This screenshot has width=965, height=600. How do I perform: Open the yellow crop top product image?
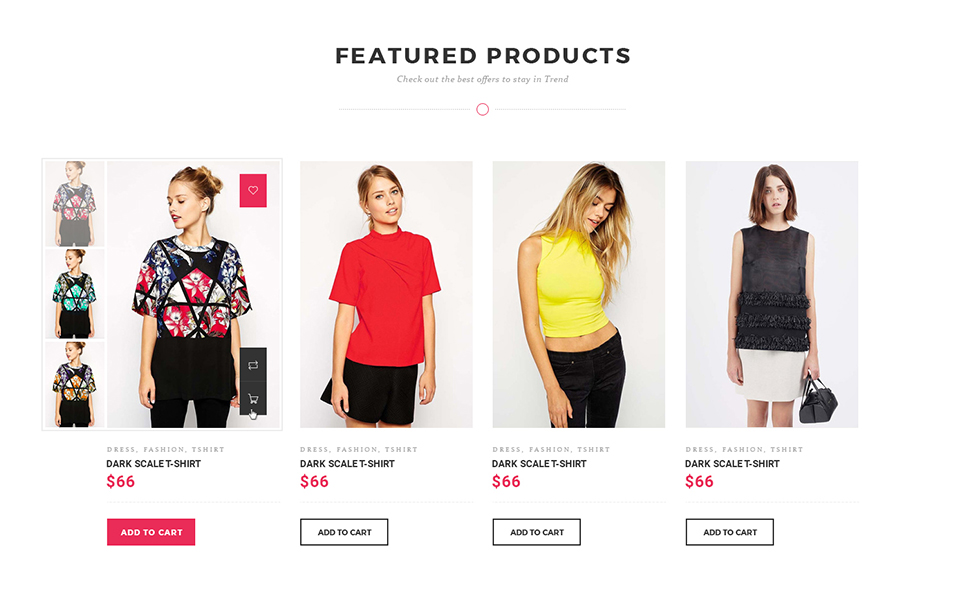point(579,294)
